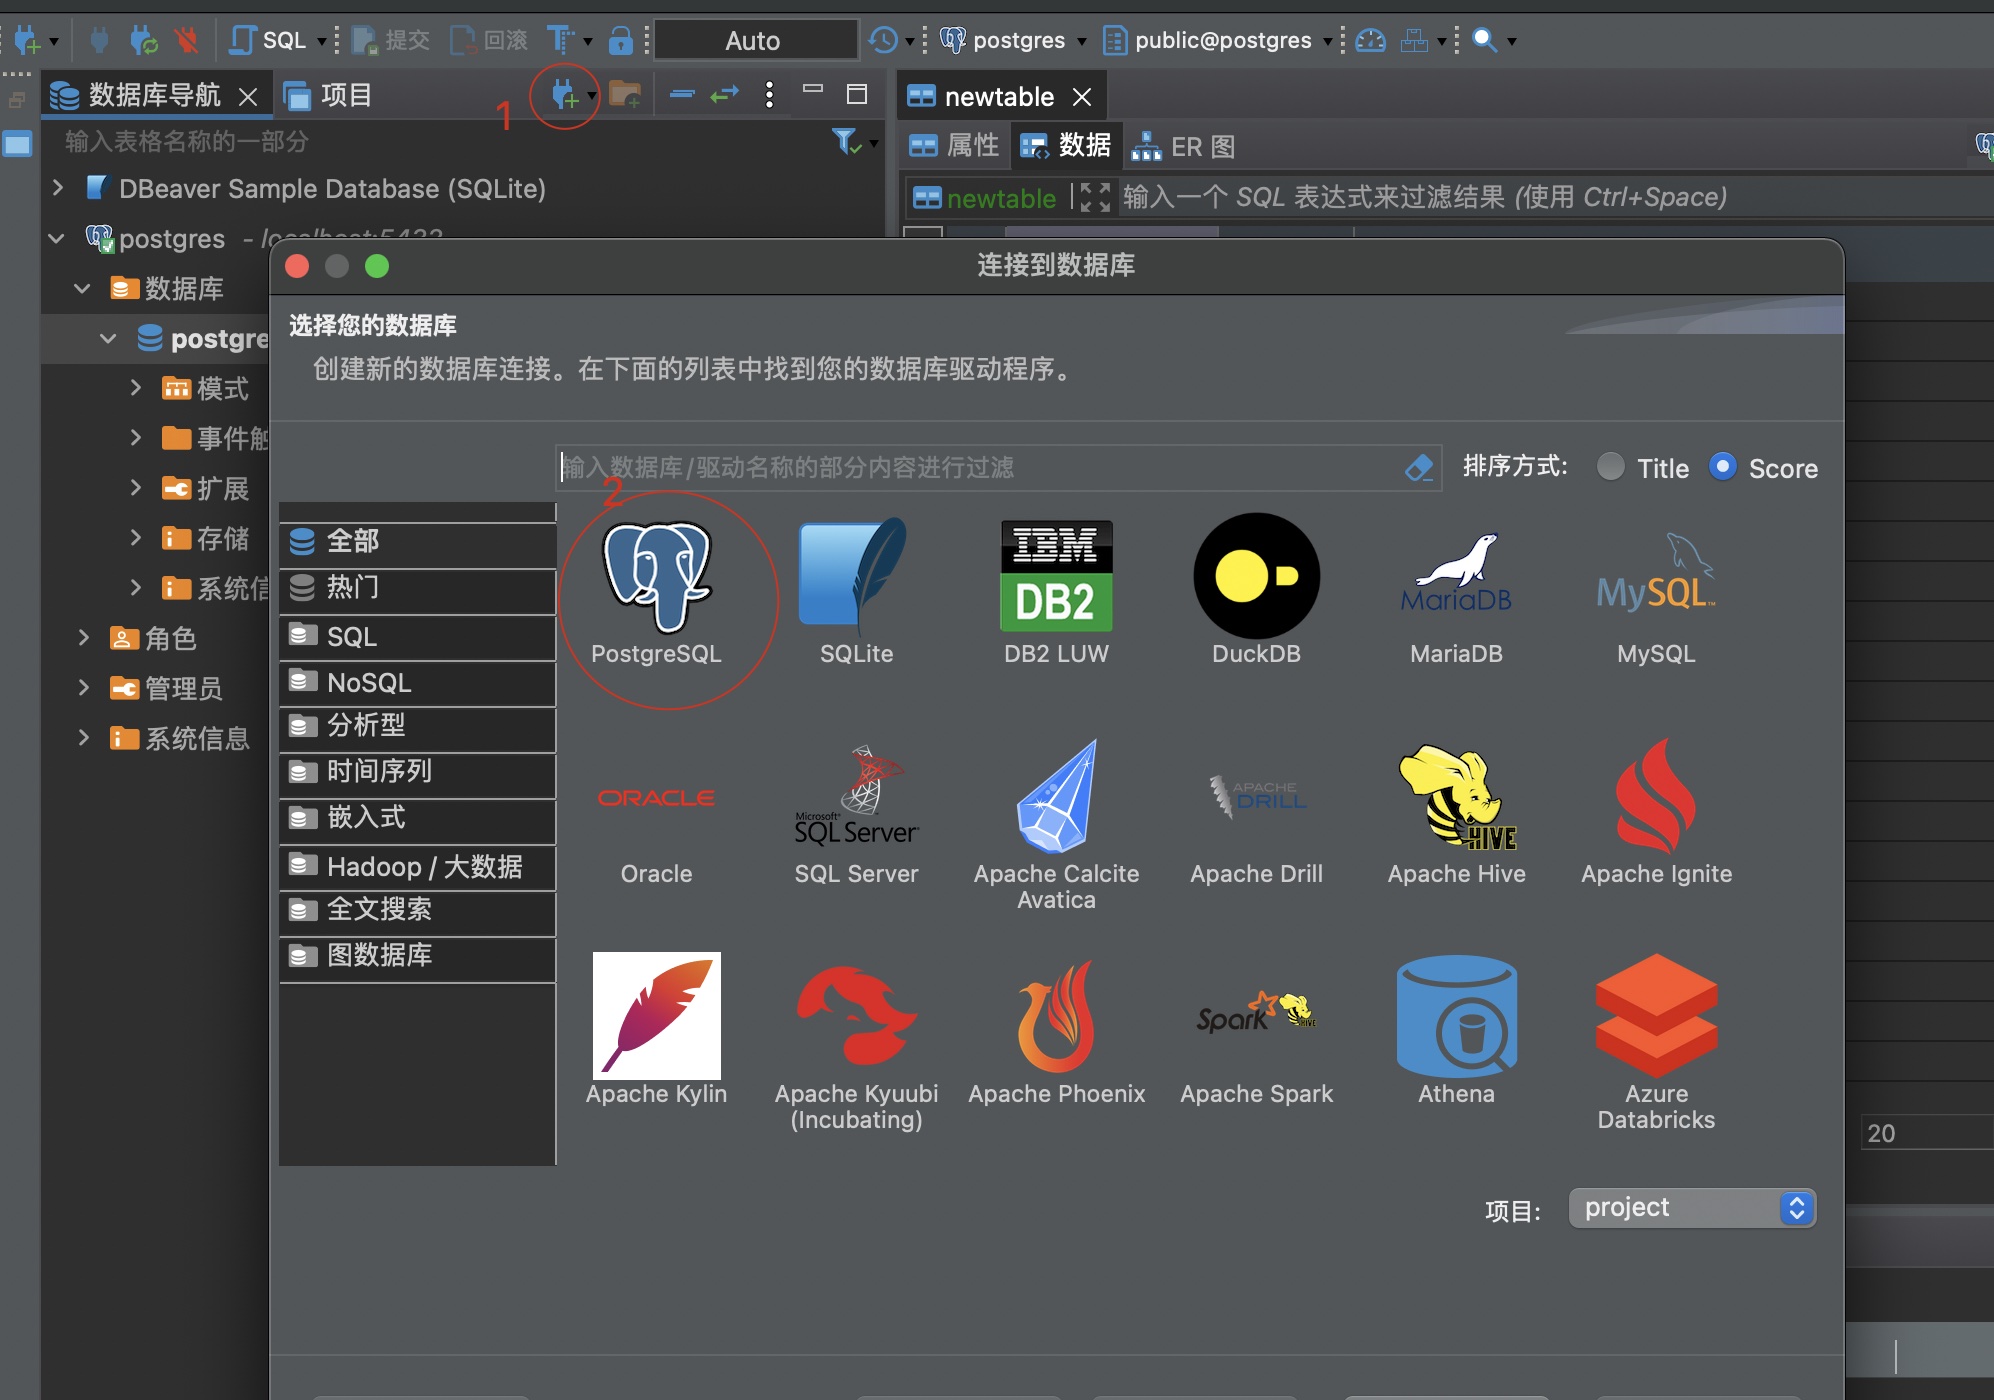Select the Hadoop / 大数据 category
The height and width of the screenshot is (1400, 1994).
click(417, 866)
